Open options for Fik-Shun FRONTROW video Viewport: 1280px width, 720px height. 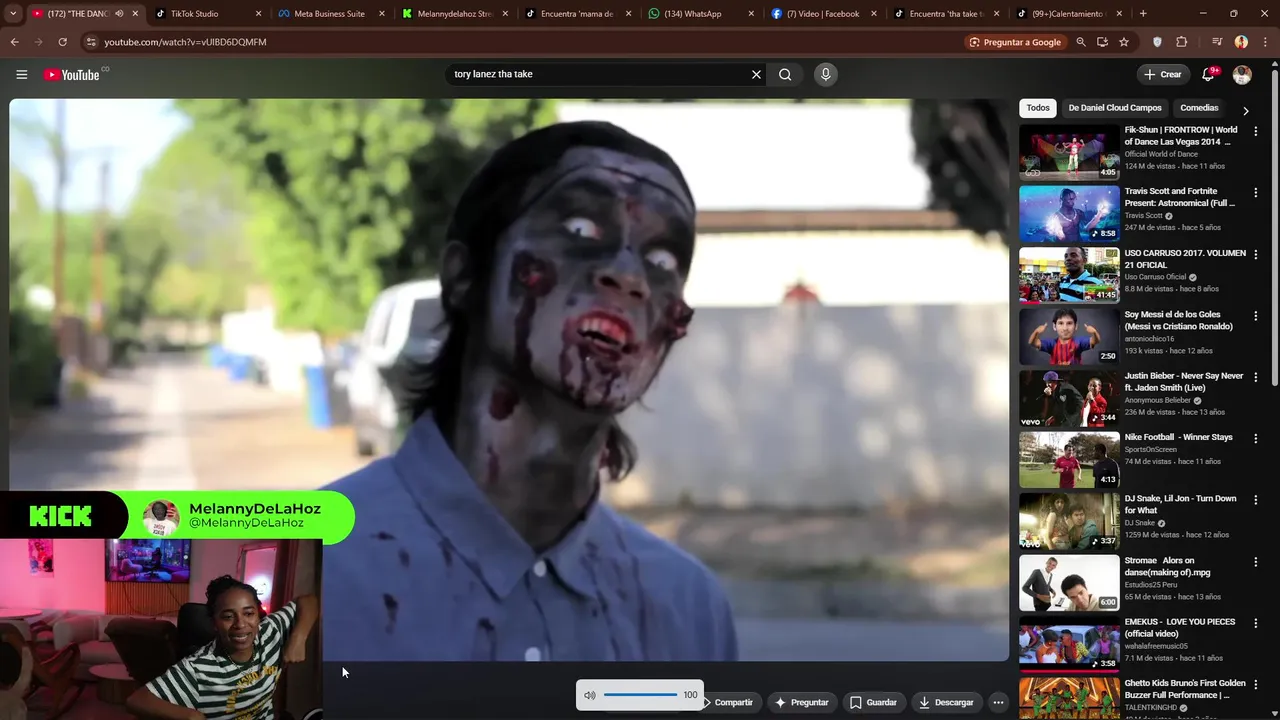pos(1256,131)
